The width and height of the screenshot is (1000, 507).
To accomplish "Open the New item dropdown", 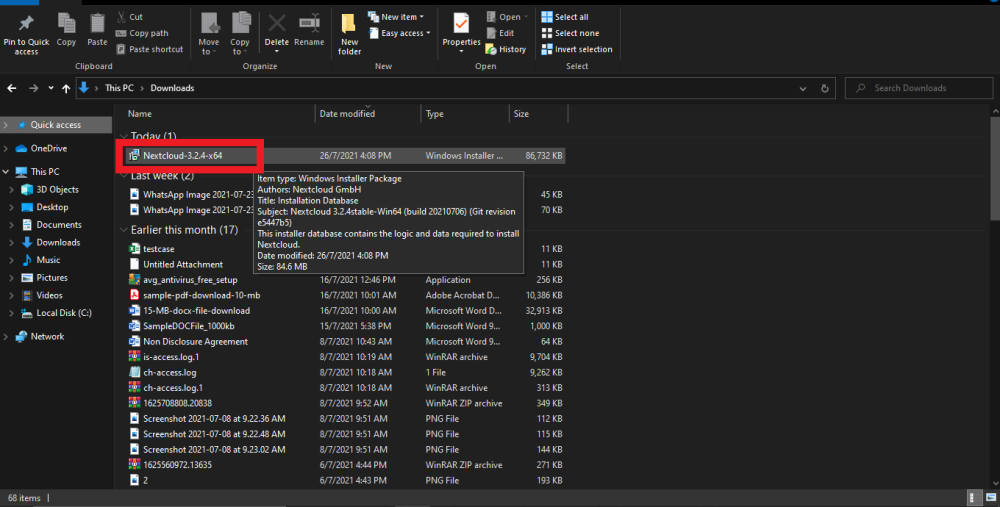I will [400, 17].
